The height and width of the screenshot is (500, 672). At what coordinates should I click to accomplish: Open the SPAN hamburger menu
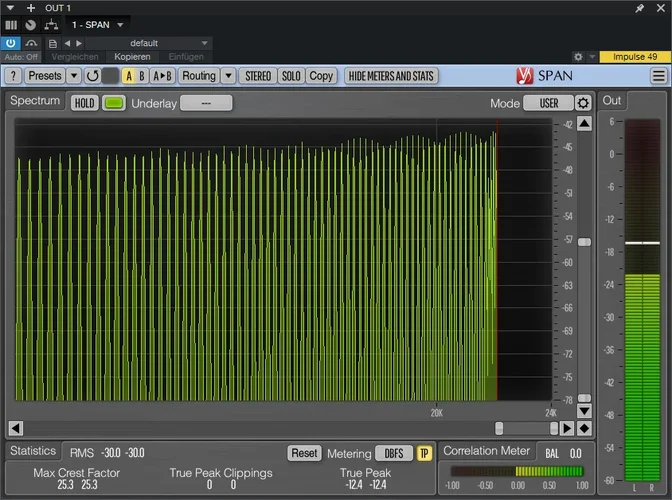pos(659,76)
